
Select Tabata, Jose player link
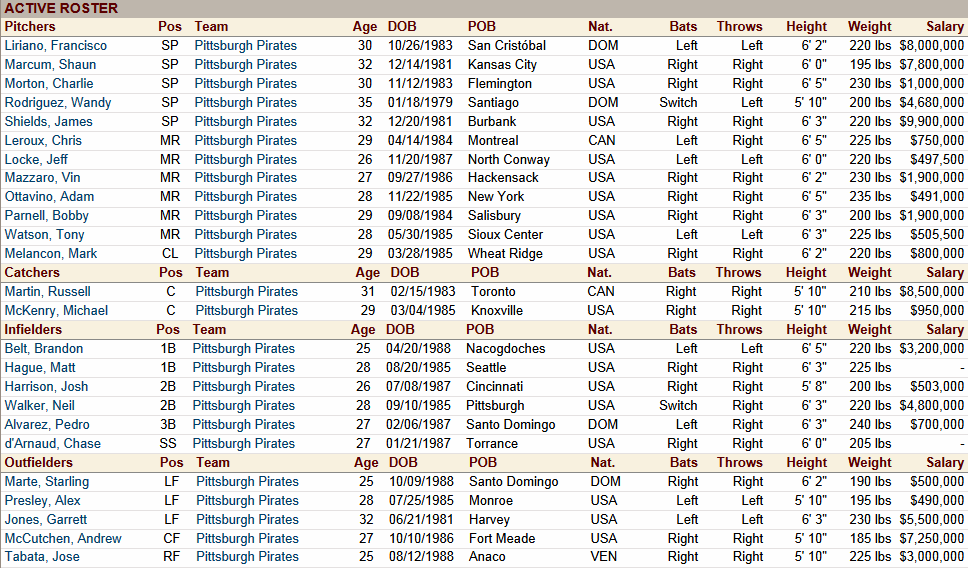click(42, 557)
